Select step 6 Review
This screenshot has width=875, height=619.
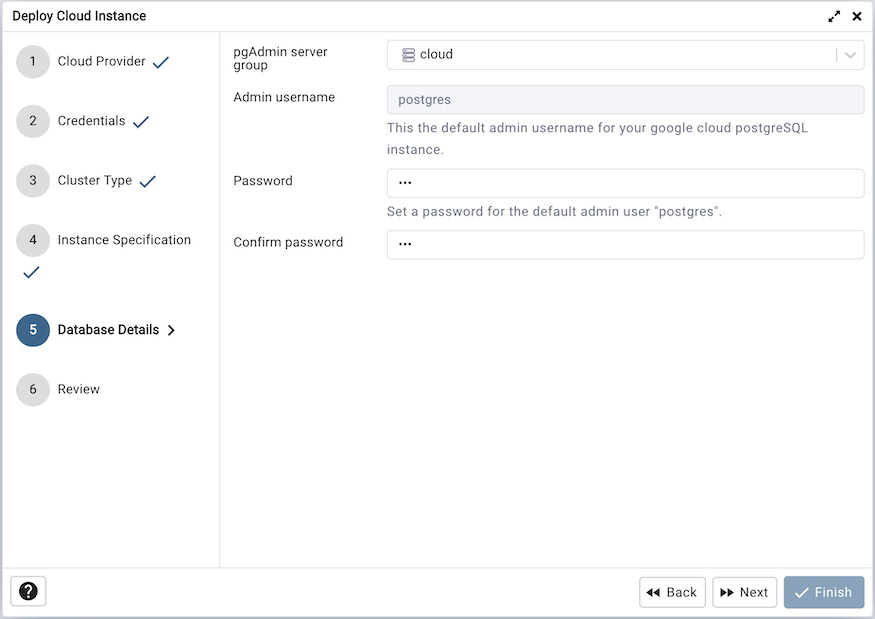[x=33, y=389]
